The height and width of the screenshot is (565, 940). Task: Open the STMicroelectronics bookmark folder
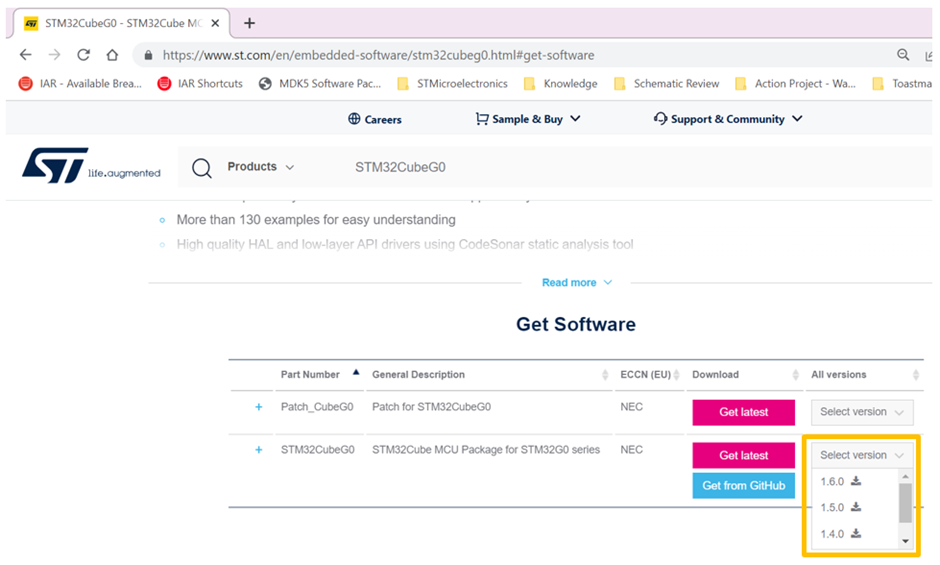[453, 83]
